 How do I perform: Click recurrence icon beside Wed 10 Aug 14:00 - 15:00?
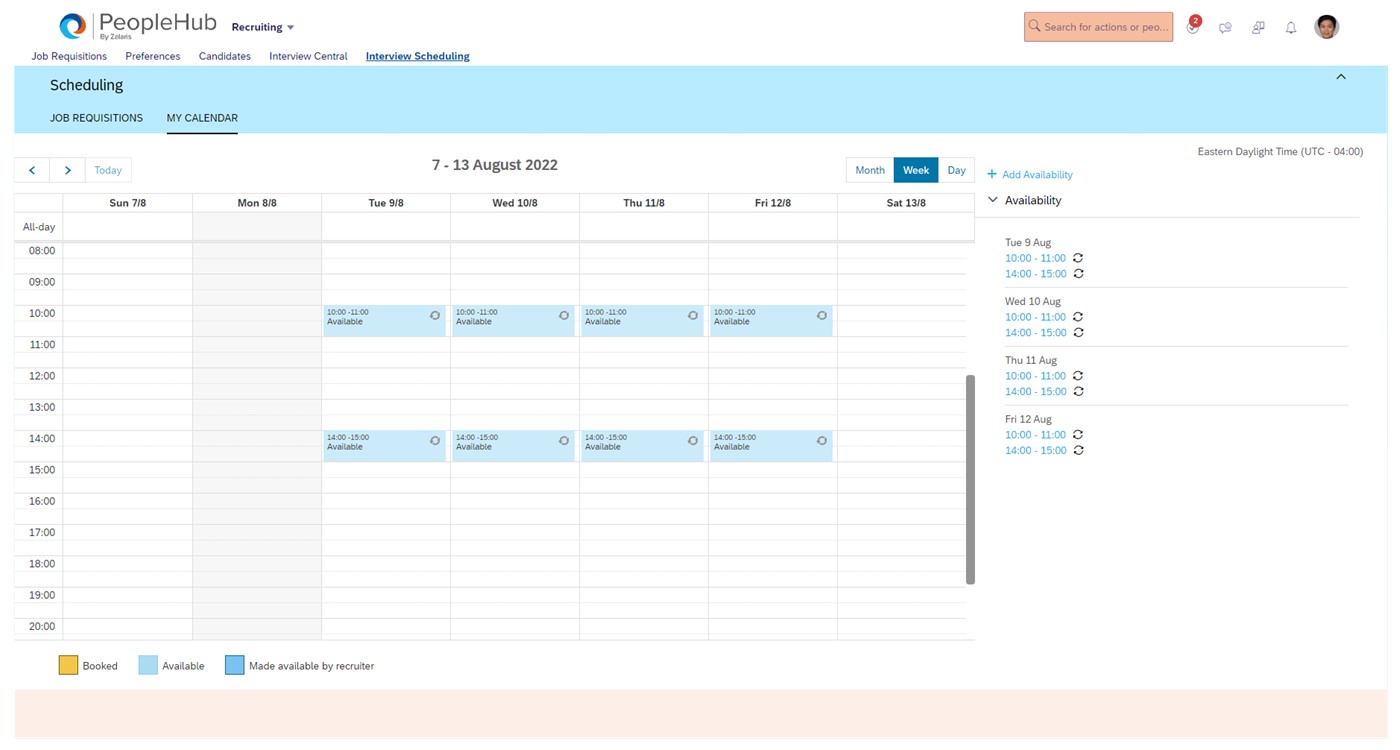(x=1078, y=333)
